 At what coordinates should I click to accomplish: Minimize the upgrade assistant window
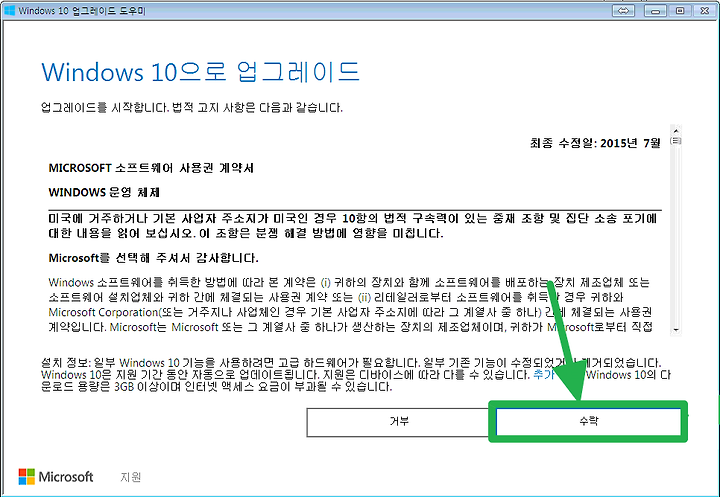pyautogui.click(x=655, y=10)
